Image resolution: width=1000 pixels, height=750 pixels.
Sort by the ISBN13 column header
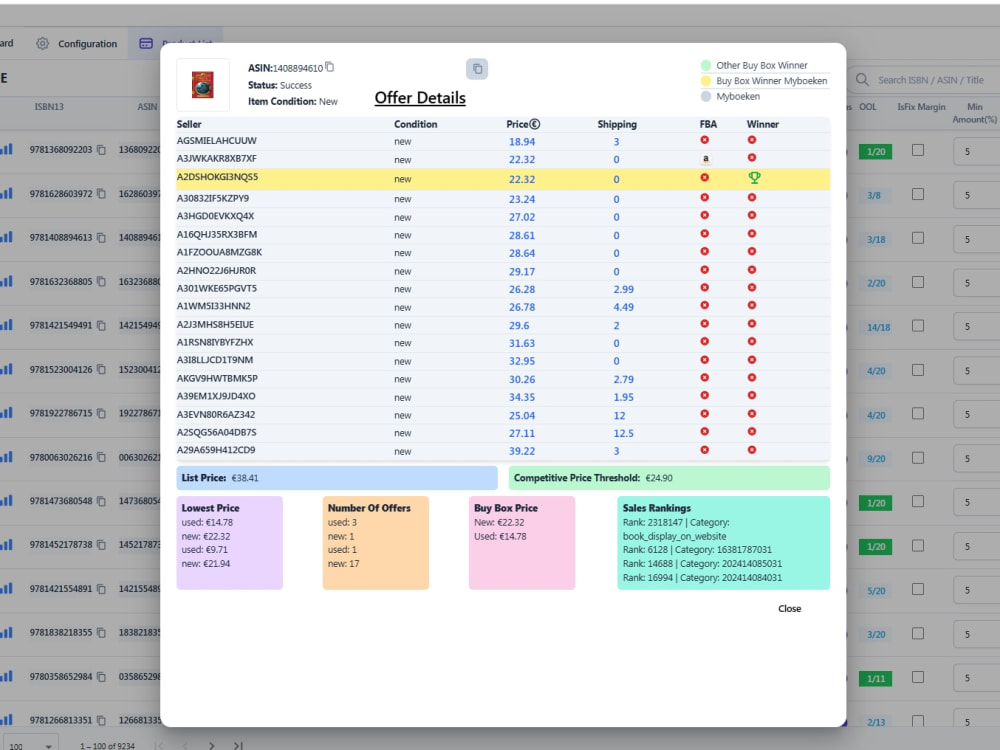(x=49, y=107)
